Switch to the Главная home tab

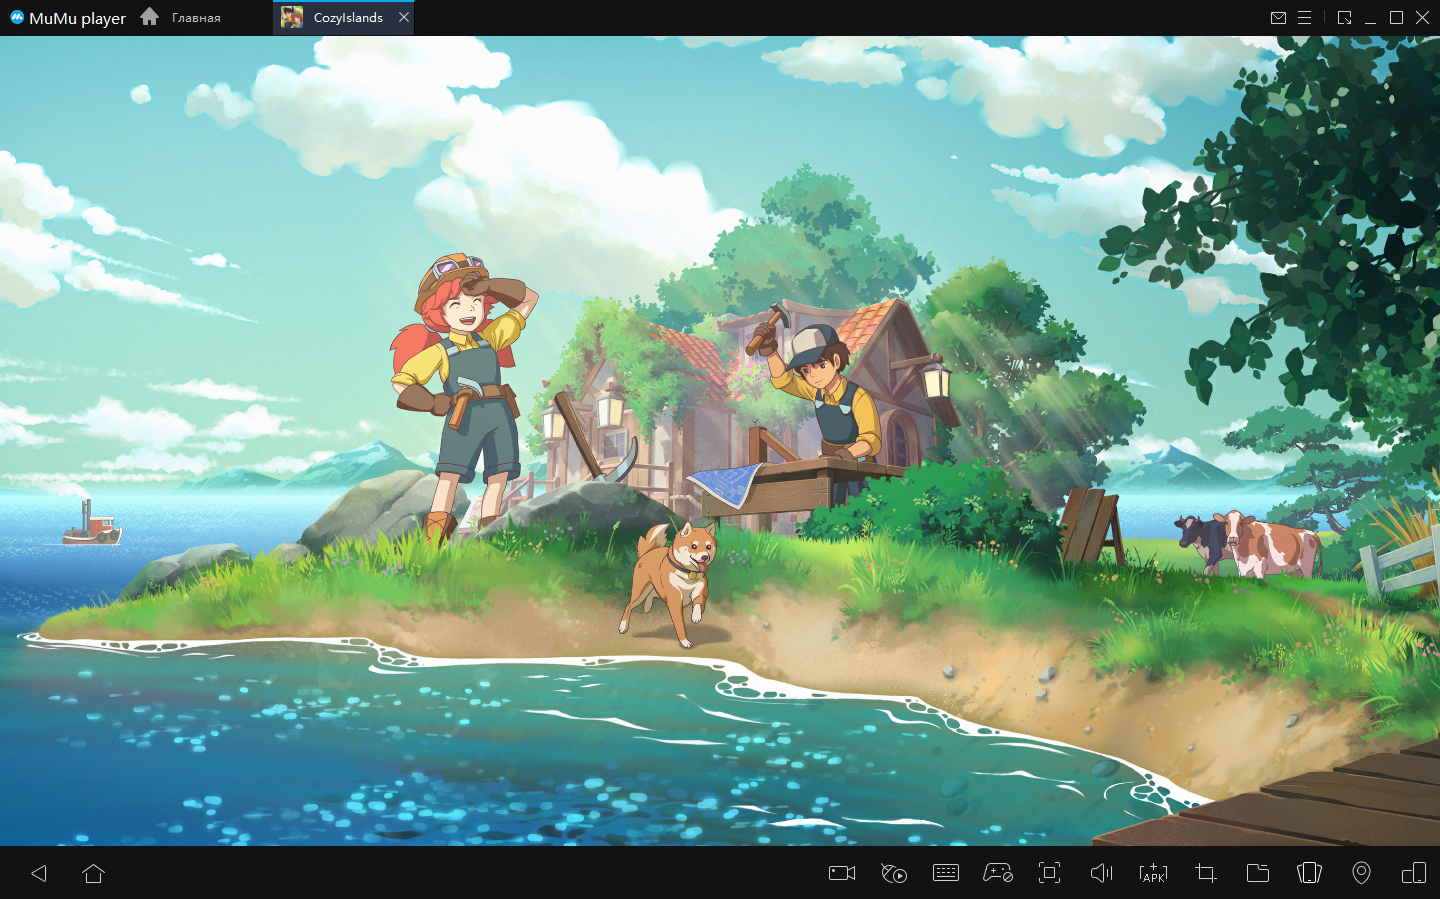[x=181, y=18]
